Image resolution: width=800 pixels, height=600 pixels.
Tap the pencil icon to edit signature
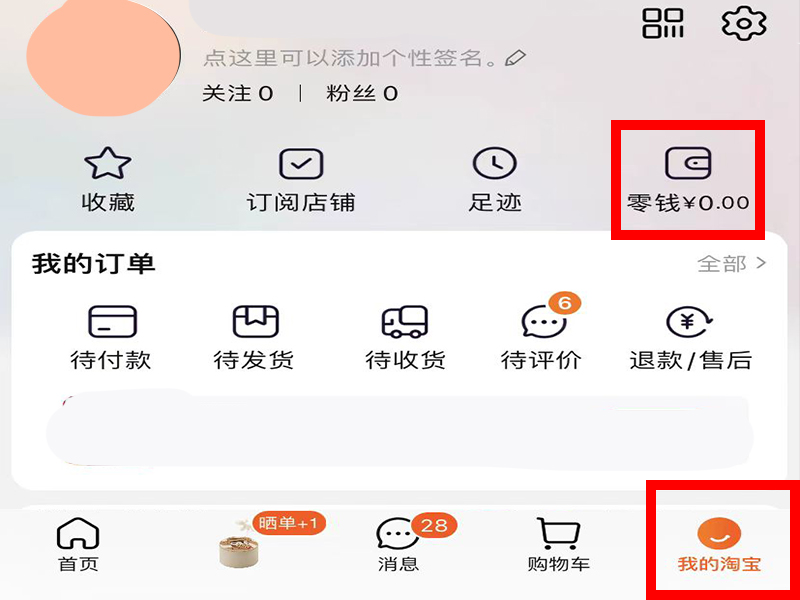[515, 58]
